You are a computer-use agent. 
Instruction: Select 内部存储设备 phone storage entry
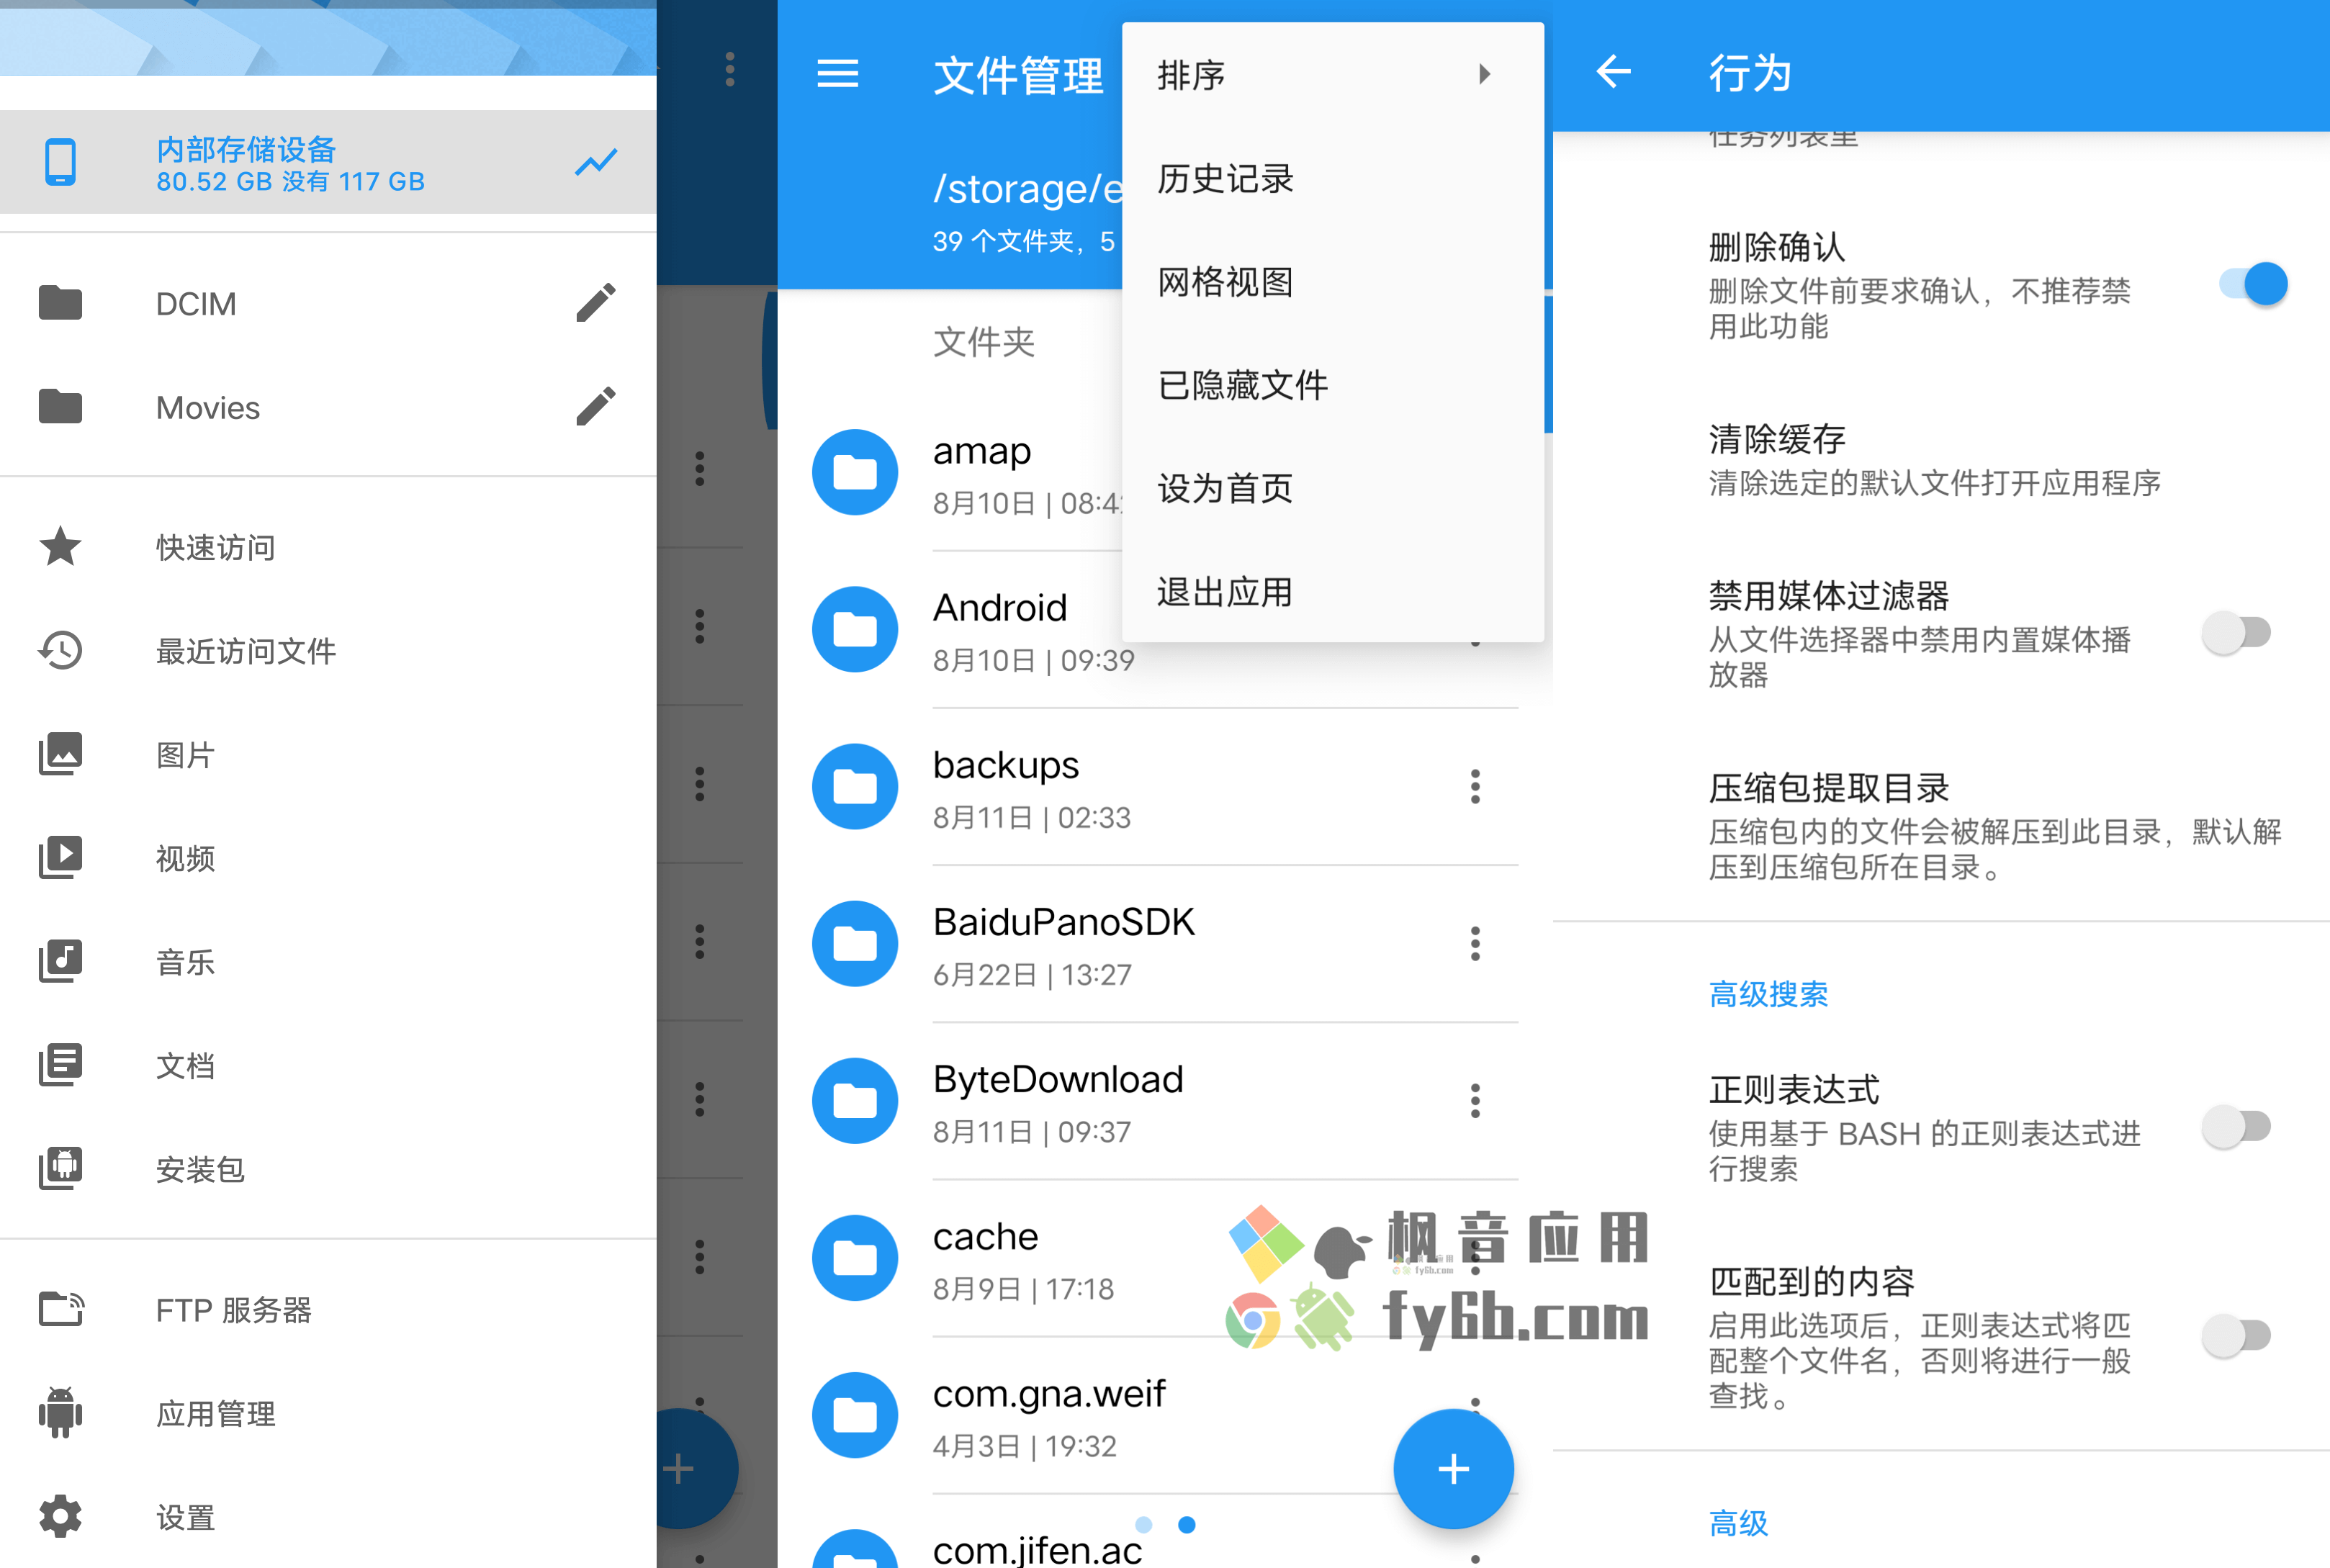coord(328,162)
